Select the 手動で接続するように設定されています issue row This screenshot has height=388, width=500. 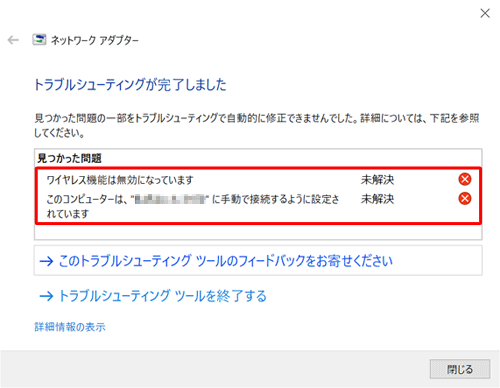click(258, 206)
